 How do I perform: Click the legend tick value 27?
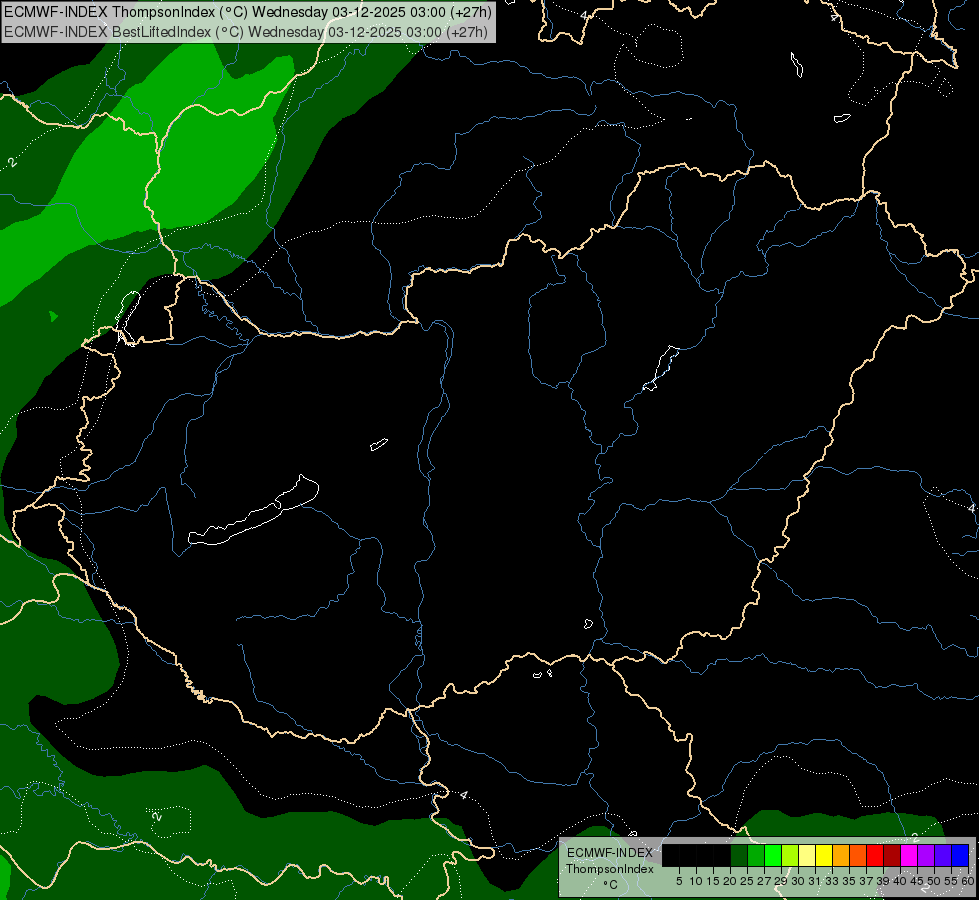(x=764, y=881)
